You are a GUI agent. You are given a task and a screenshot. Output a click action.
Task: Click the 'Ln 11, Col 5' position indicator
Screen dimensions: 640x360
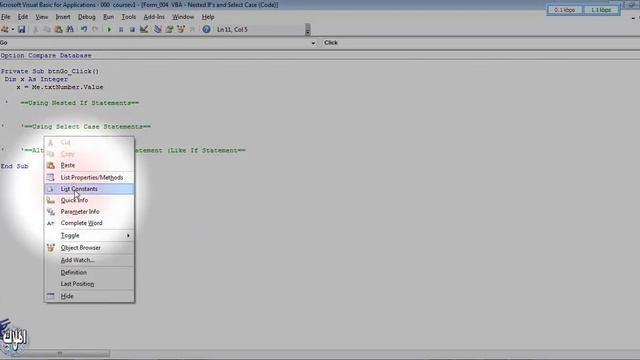232,29
